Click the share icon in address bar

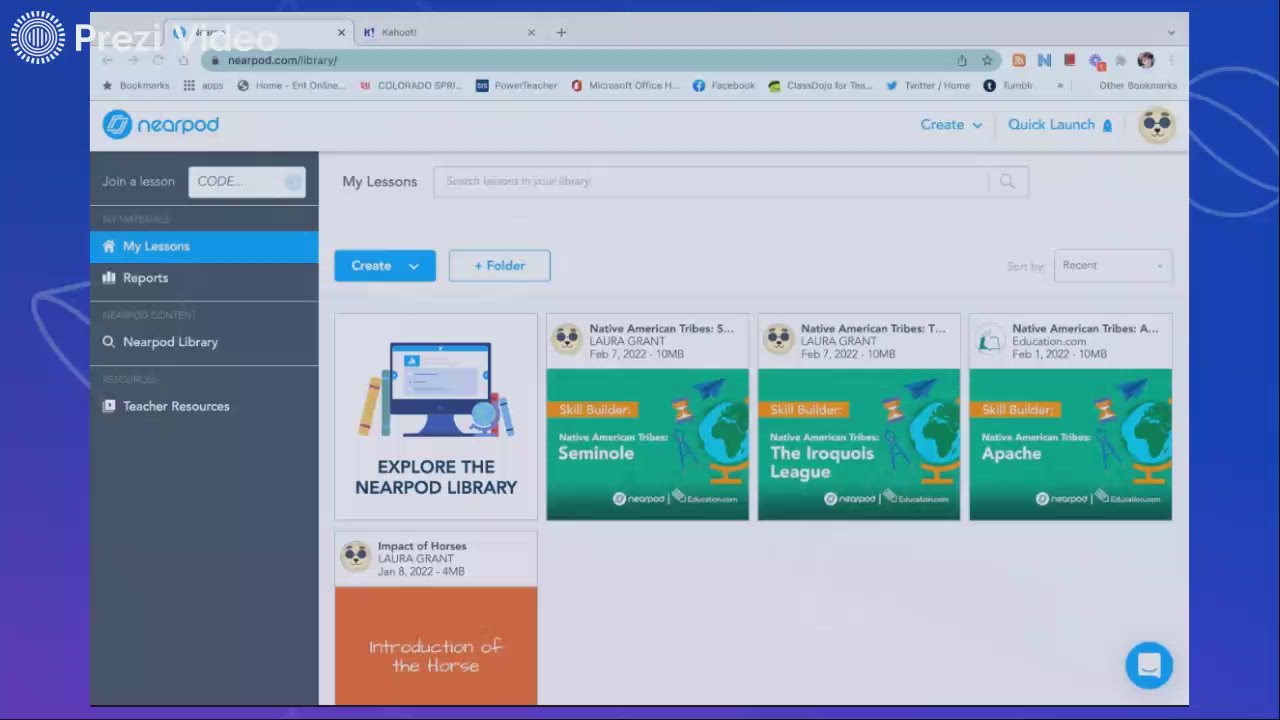pos(962,60)
